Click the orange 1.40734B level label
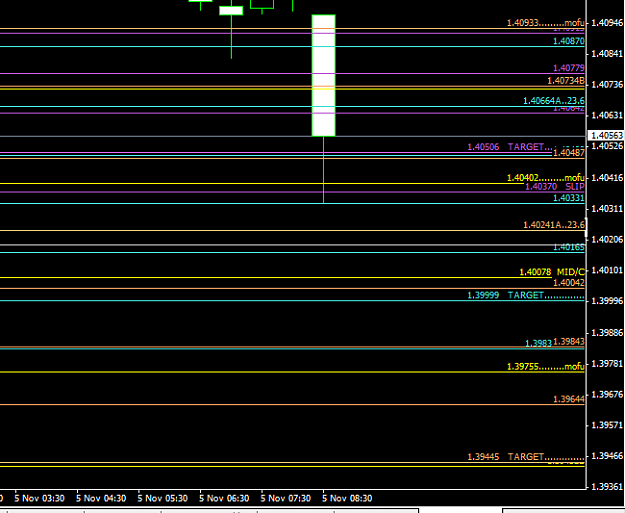Image resolution: width=625 pixels, height=513 pixels. coord(566,81)
